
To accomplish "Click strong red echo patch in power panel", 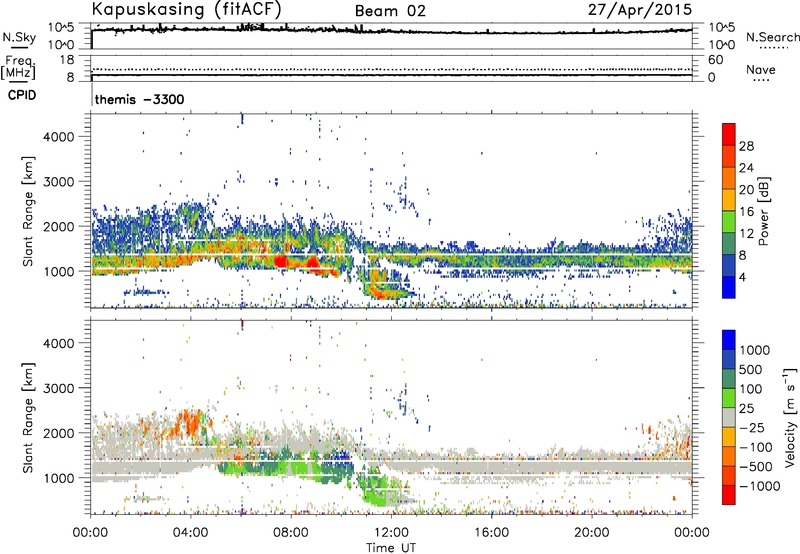I will (x=281, y=262).
